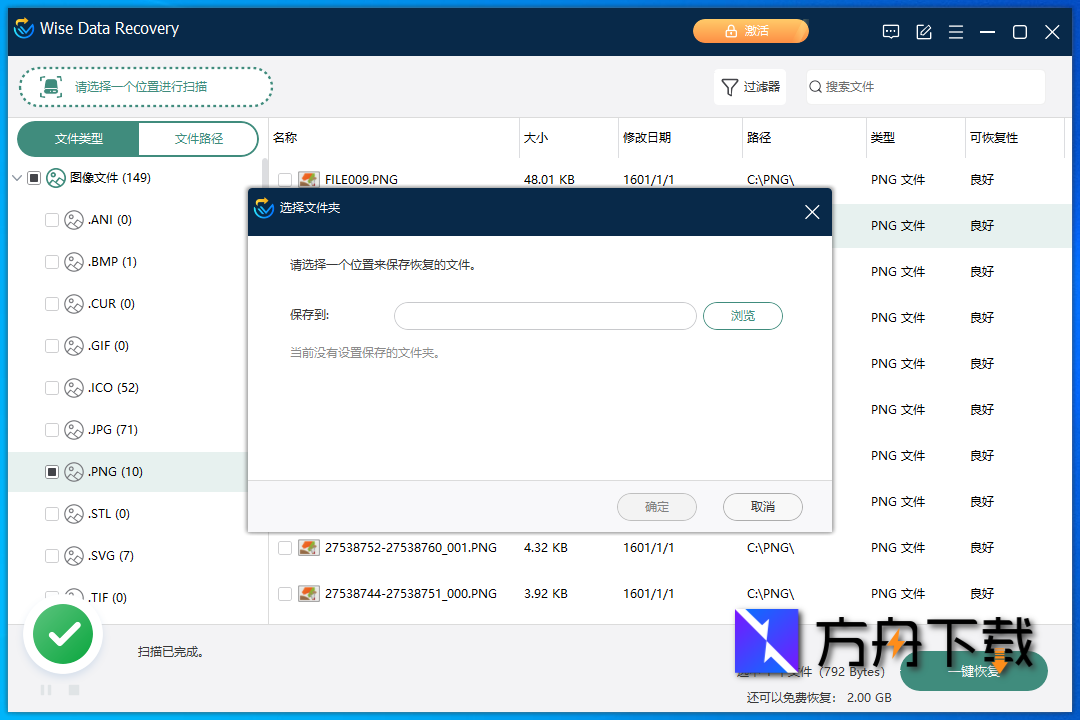Click the Wise Data Recovery logo icon
Image resolution: width=1080 pixels, height=720 pixels.
(23, 29)
